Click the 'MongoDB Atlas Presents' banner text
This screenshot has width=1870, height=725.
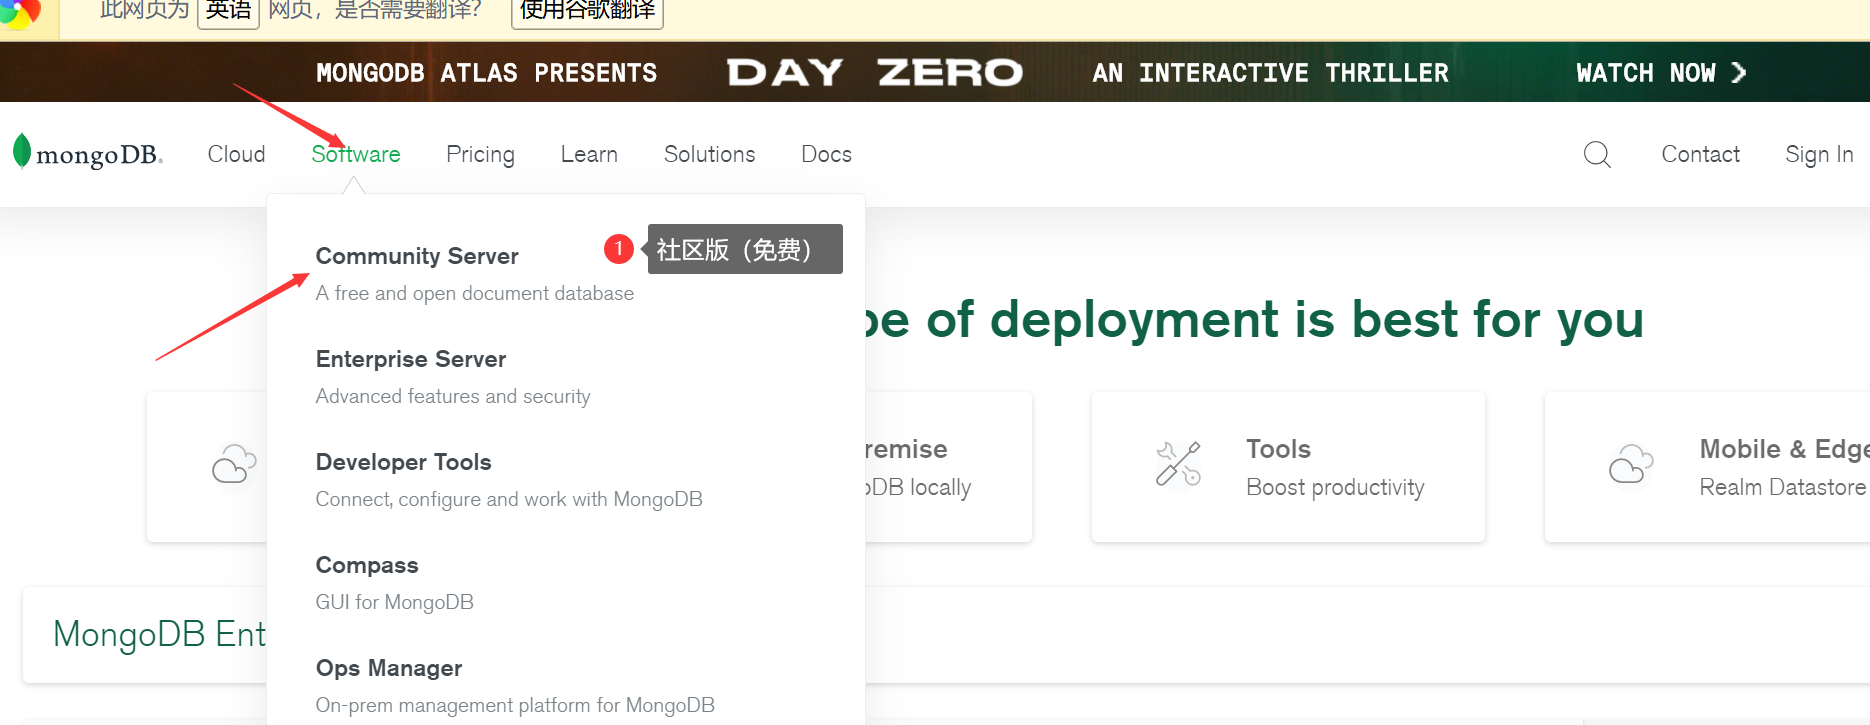(487, 73)
